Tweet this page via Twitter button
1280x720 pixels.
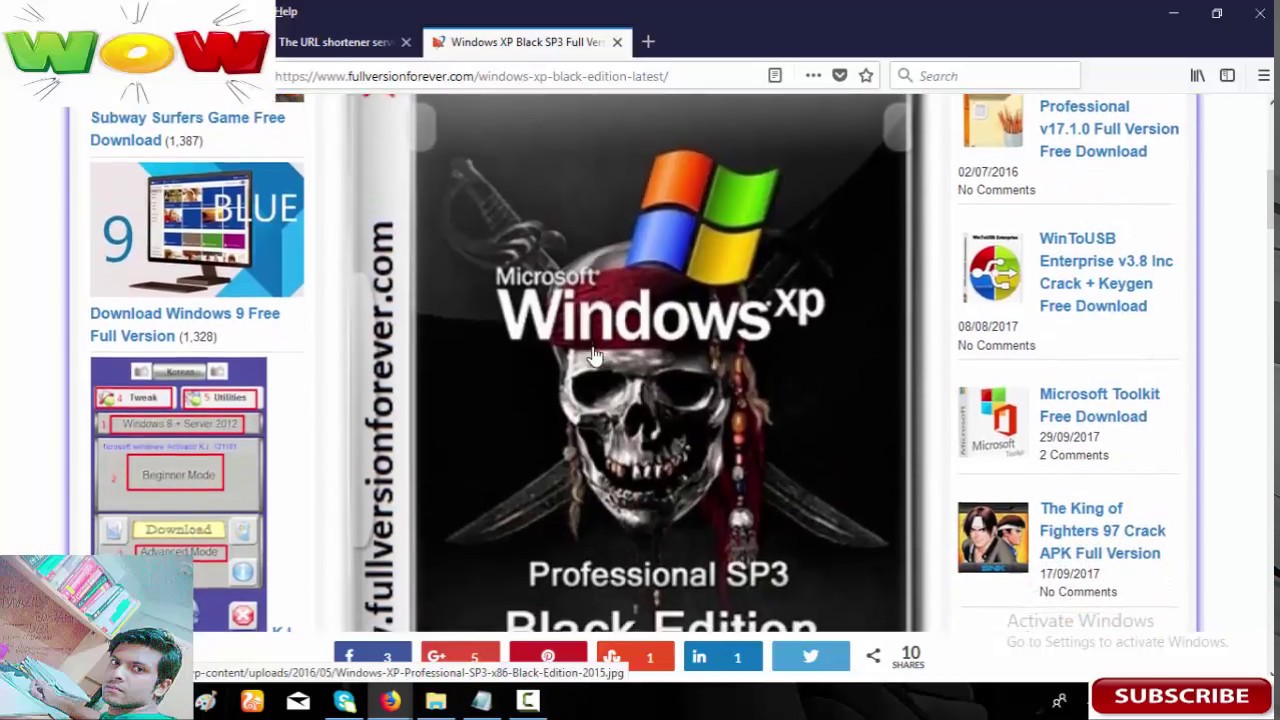click(x=811, y=656)
